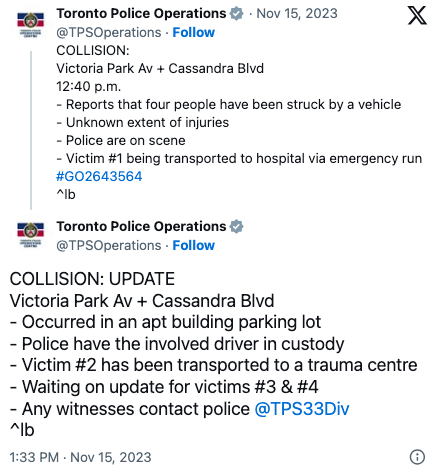Image resolution: width=441 pixels, height=469 pixels.
Task: Follow @TPSOperations from the first tweet
Action: coord(193,33)
